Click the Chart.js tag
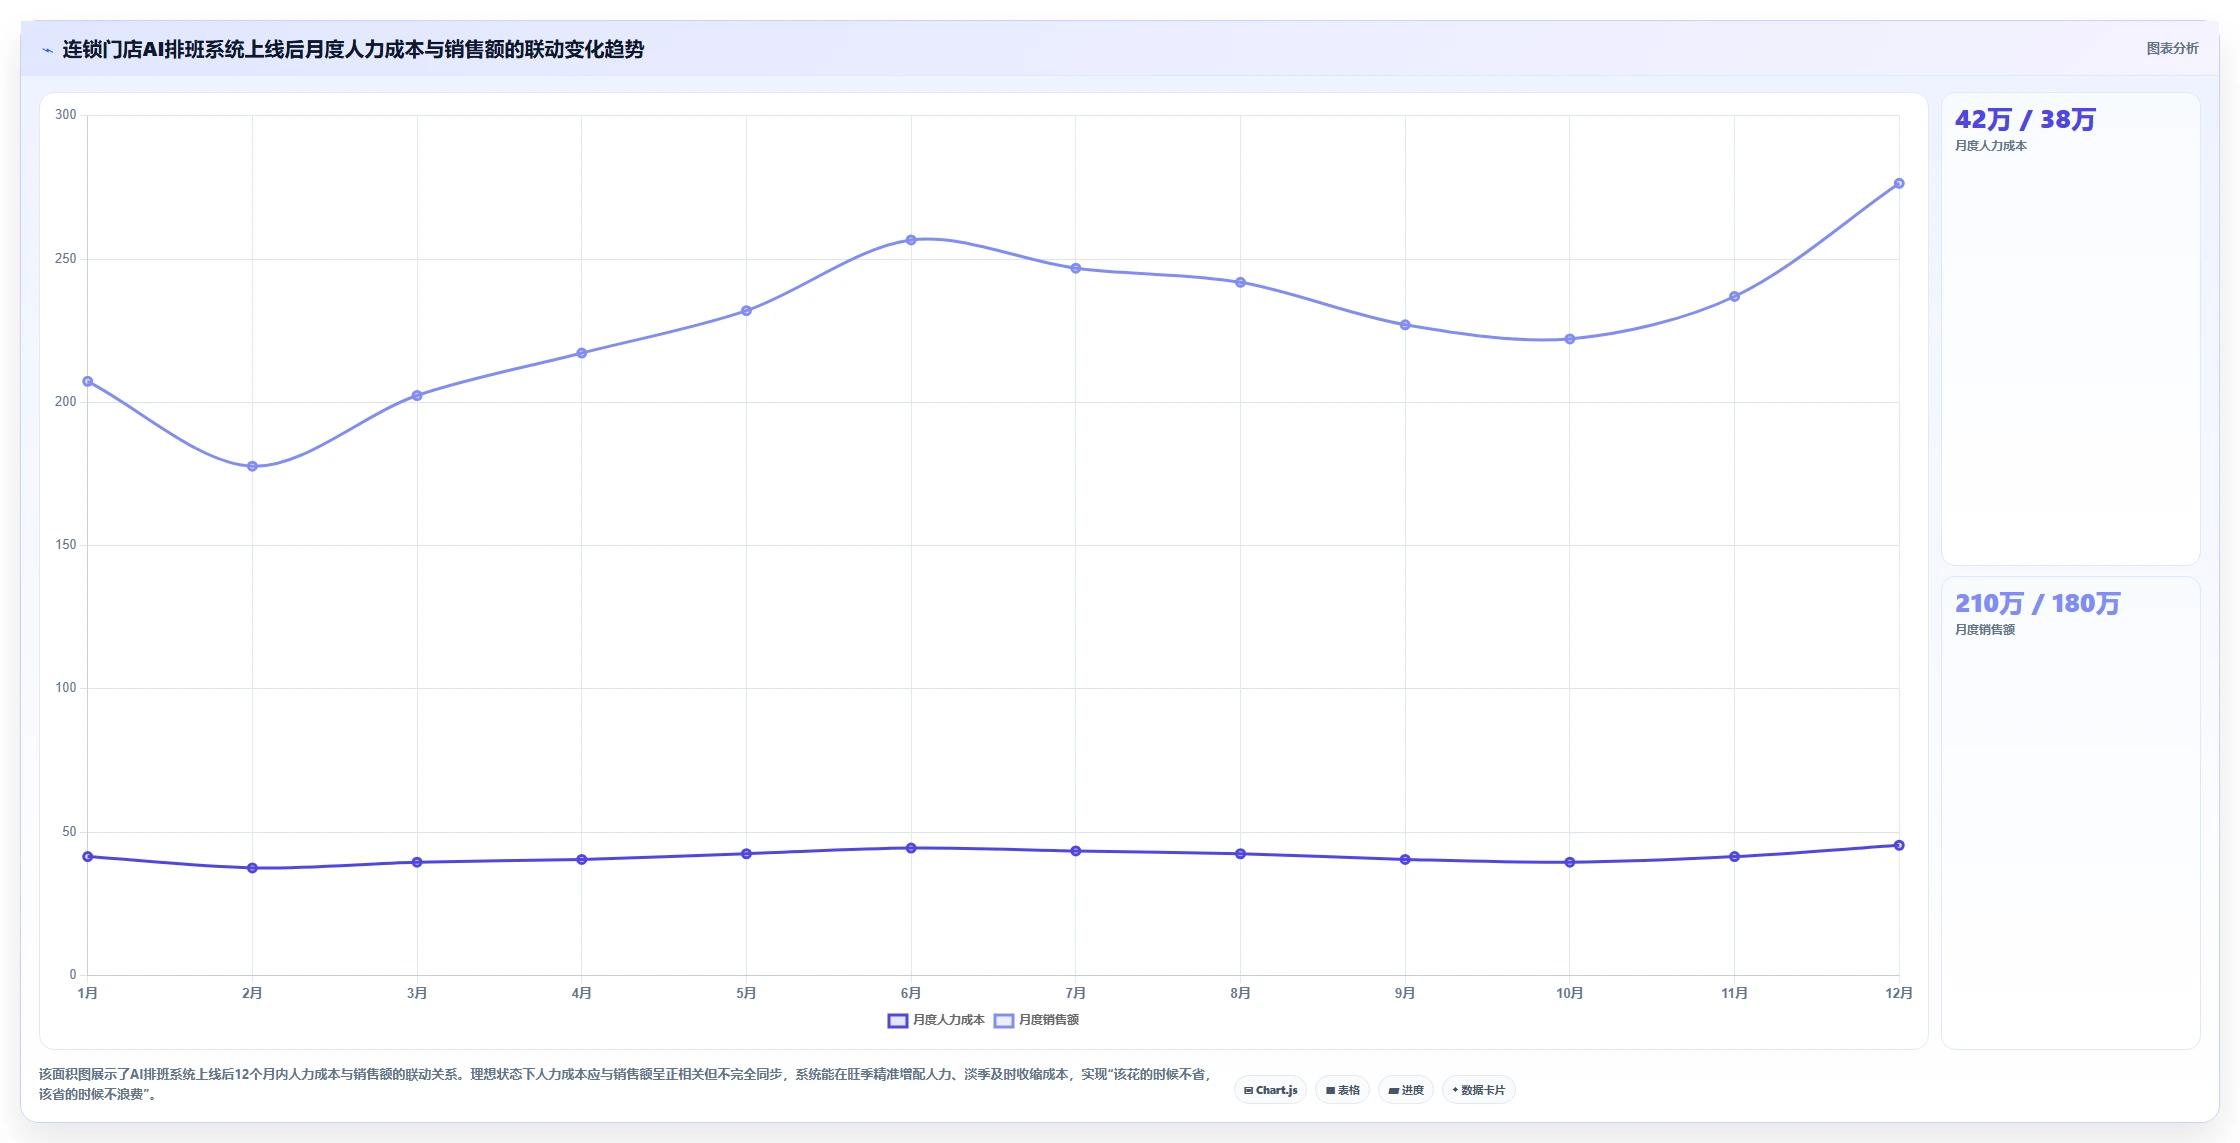This screenshot has height=1143, width=2240. coord(1270,1090)
